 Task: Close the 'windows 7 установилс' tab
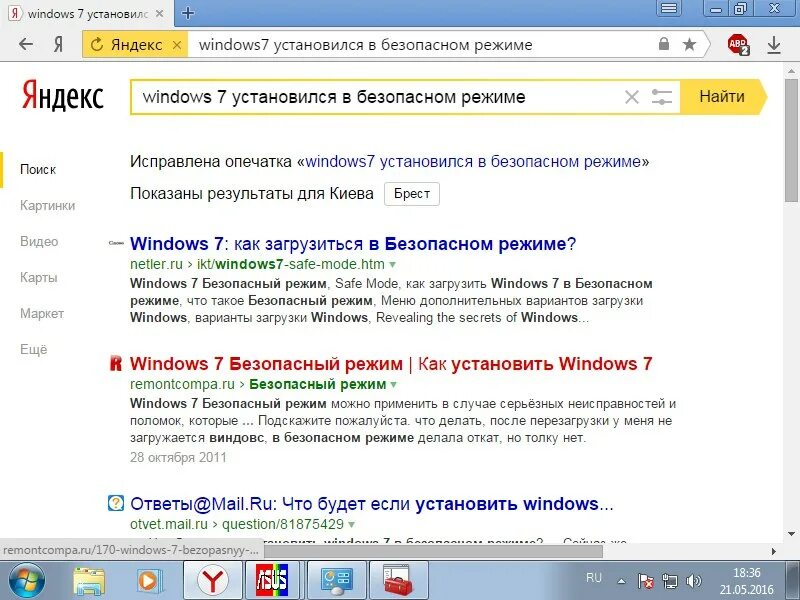[160, 14]
